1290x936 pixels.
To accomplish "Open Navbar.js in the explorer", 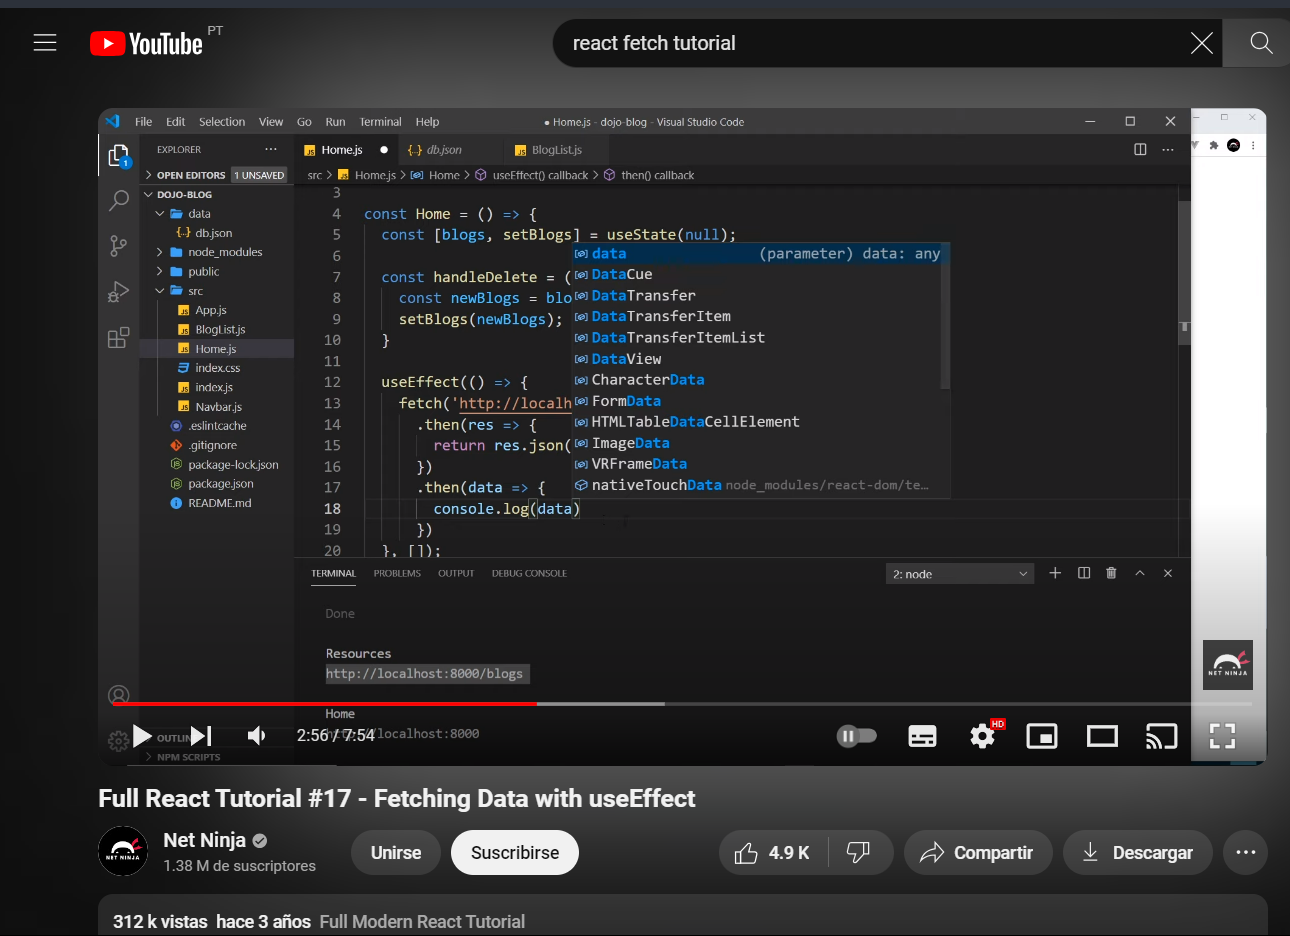I will tap(218, 407).
